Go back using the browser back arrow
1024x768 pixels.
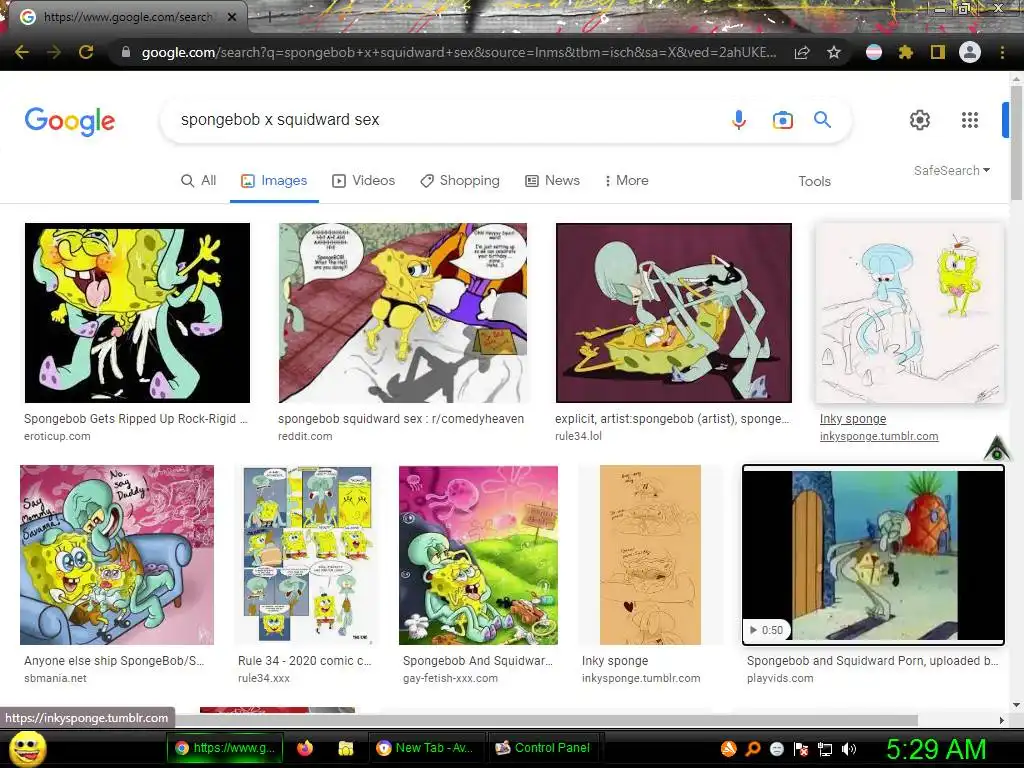point(22,52)
